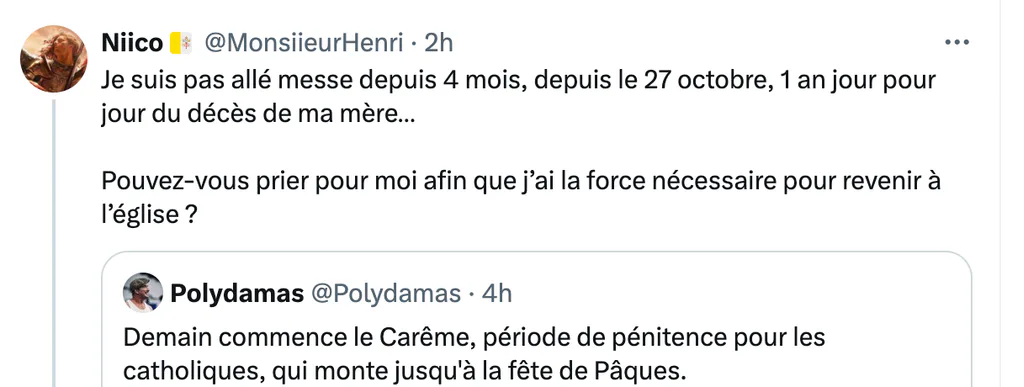The height and width of the screenshot is (387, 1024).
Task: Click the Vatican flag emoji beside Niico
Action: click(x=181, y=43)
